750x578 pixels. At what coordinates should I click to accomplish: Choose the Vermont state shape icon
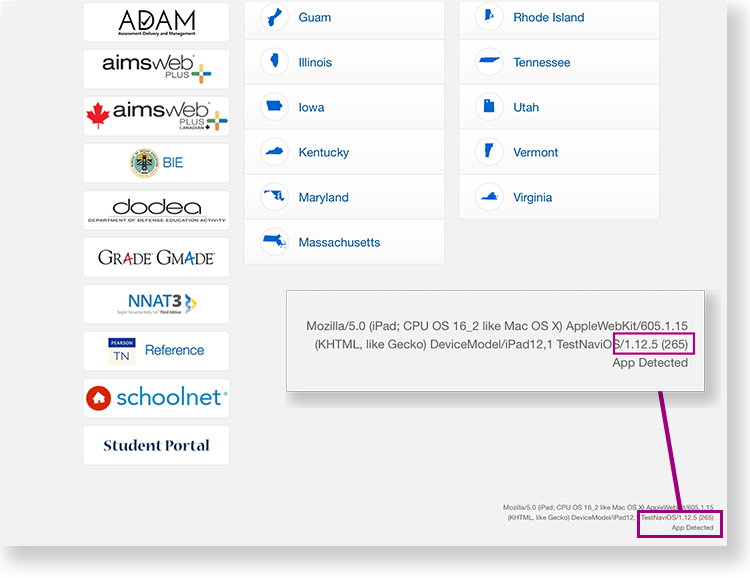(x=489, y=152)
